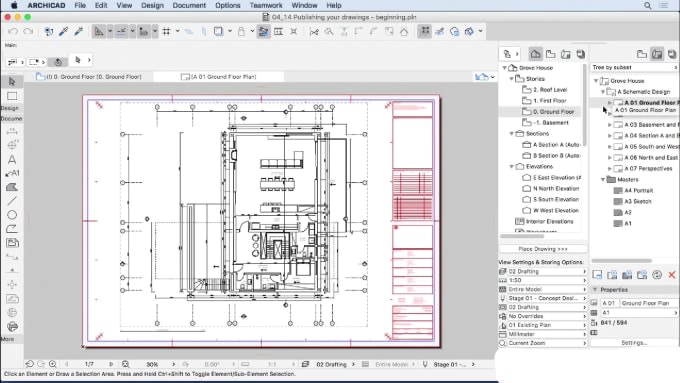Open the Layout Book in Navigator
The width and height of the screenshot is (680, 383).
click(x=566, y=54)
